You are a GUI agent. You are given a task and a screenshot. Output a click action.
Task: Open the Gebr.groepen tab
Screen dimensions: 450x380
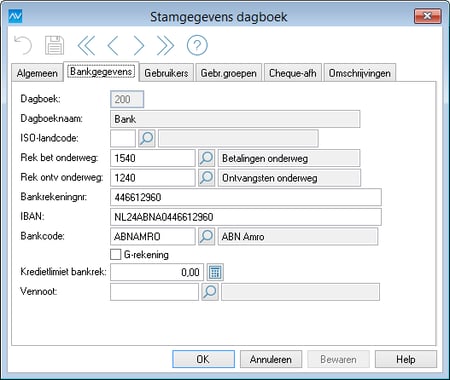(x=229, y=73)
